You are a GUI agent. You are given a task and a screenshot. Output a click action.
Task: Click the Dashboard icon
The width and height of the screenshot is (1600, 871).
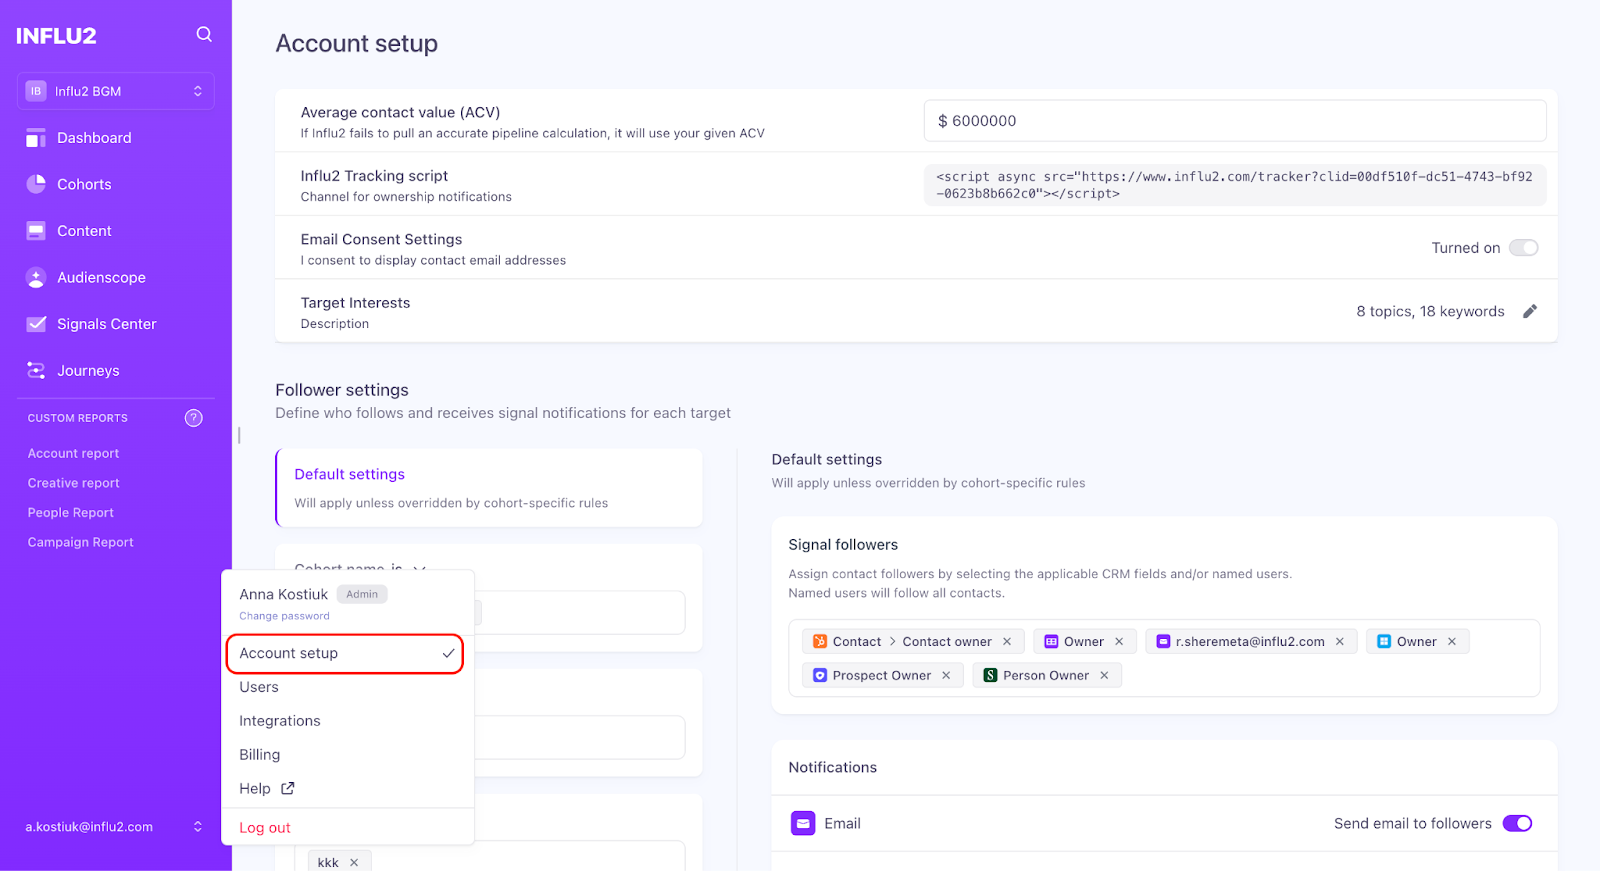pyautogui.click(x=36, y=138)
